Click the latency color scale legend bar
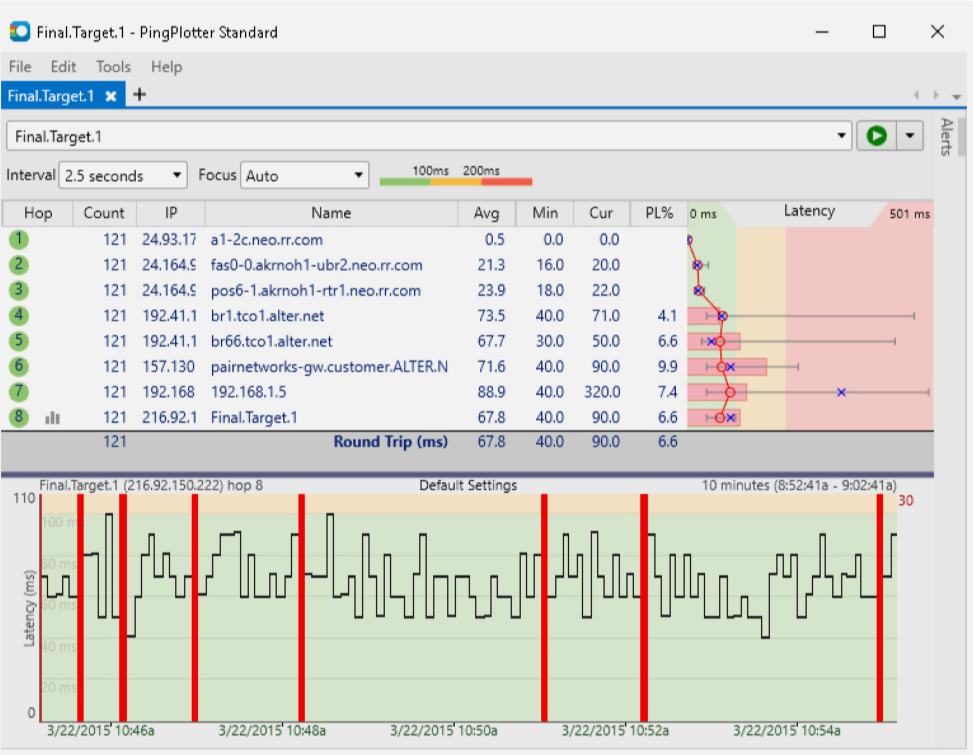The width and height of the screenshot is (973, 755). pyautogui.click(x=456, y=182)
